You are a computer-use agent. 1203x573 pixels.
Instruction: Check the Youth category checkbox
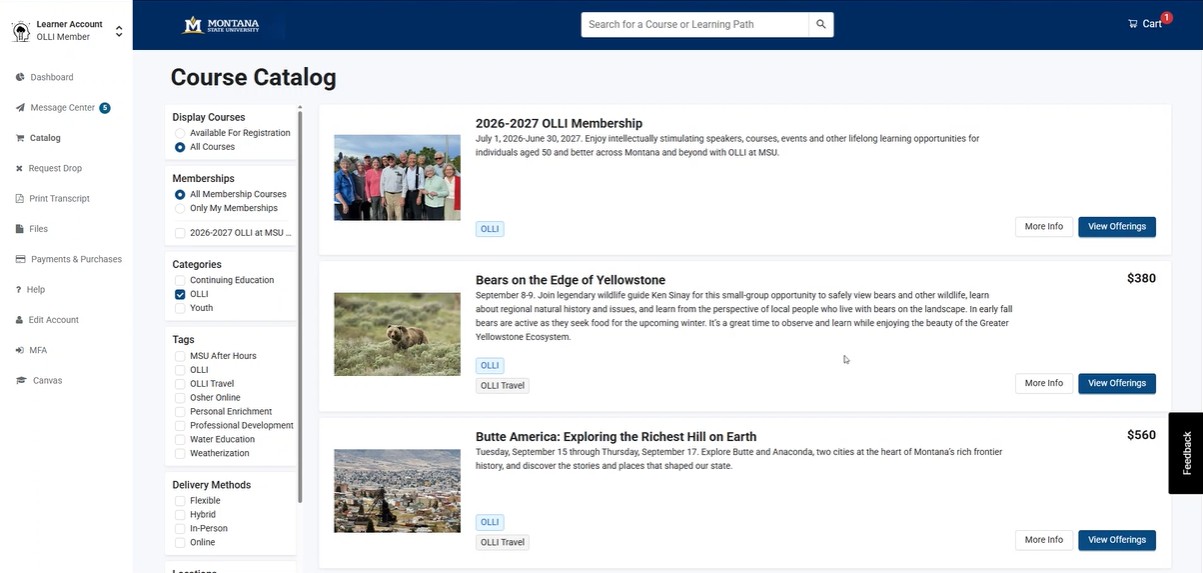click(180, 308)
